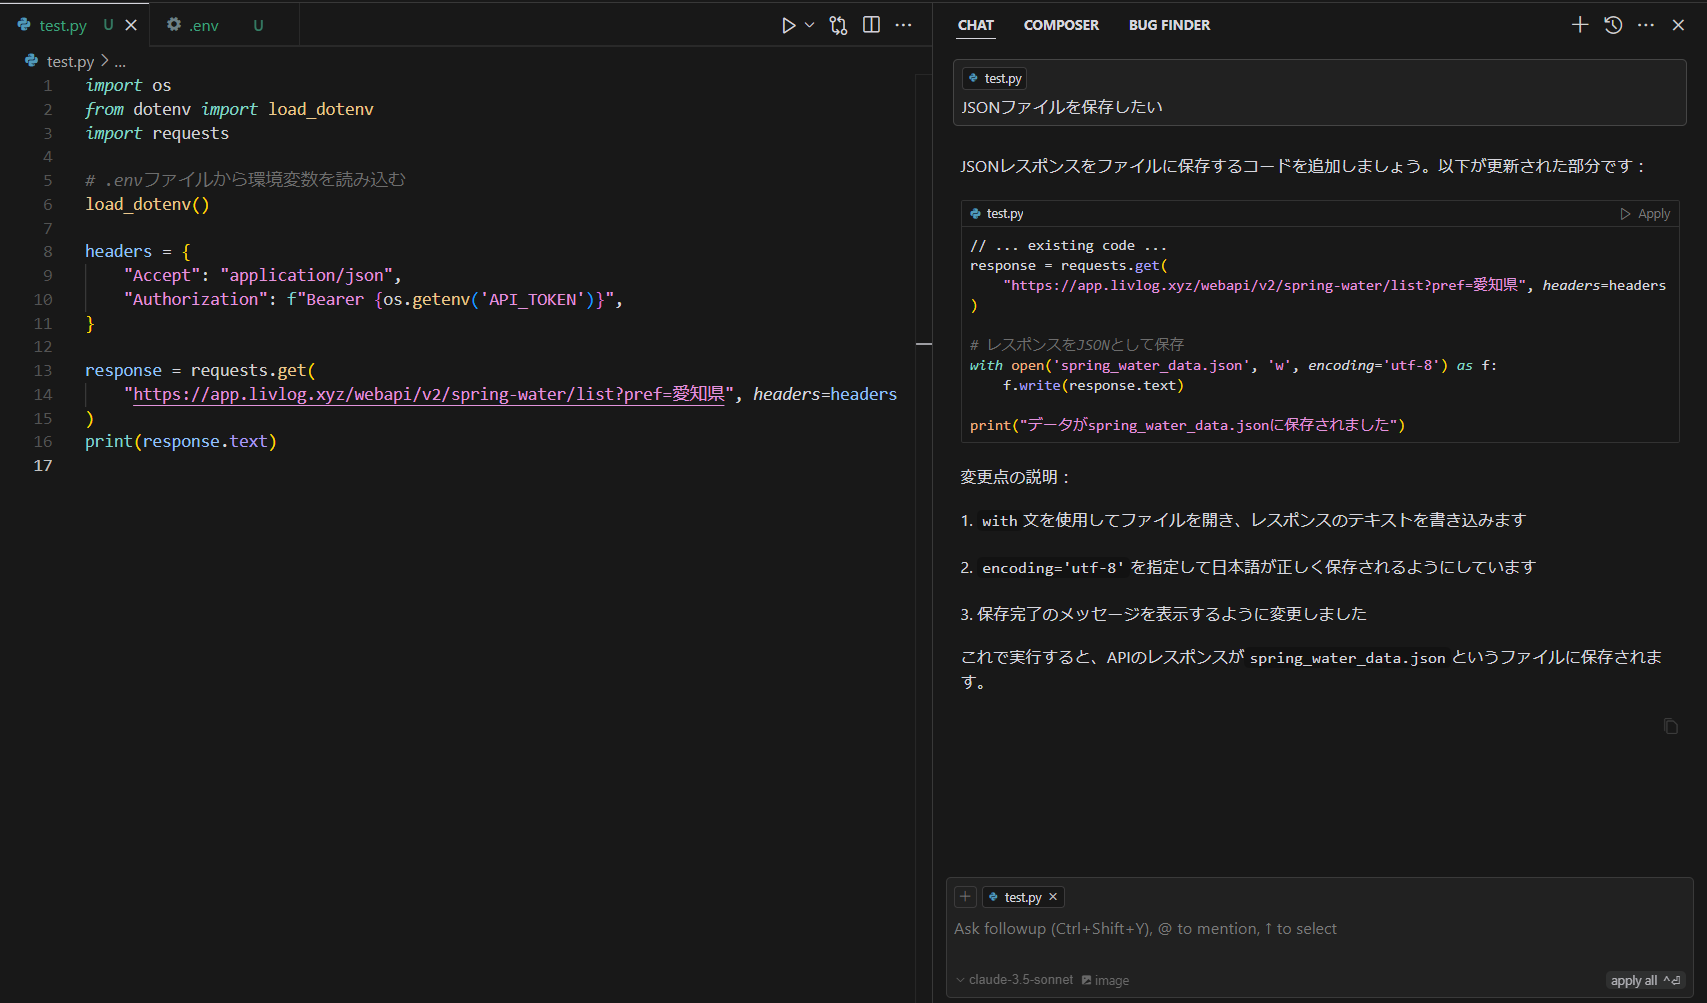Click the Python icon on the test.py tab

tap(24, 25)
